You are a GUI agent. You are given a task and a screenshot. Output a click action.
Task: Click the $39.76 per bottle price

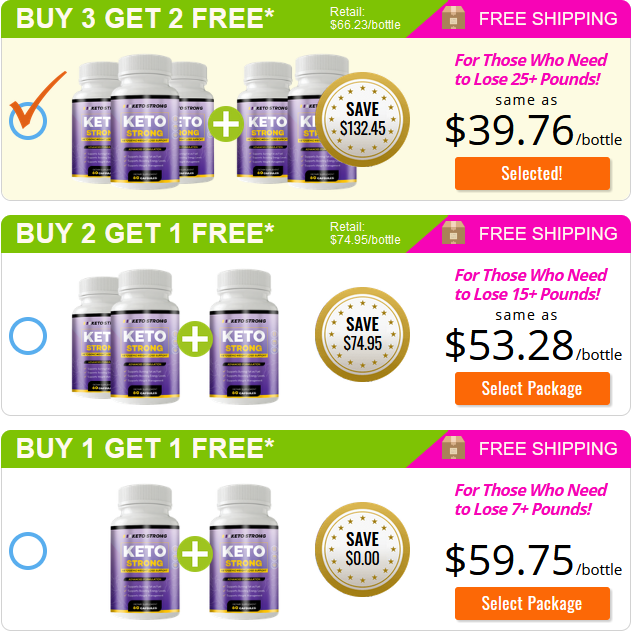click(533, 131)
